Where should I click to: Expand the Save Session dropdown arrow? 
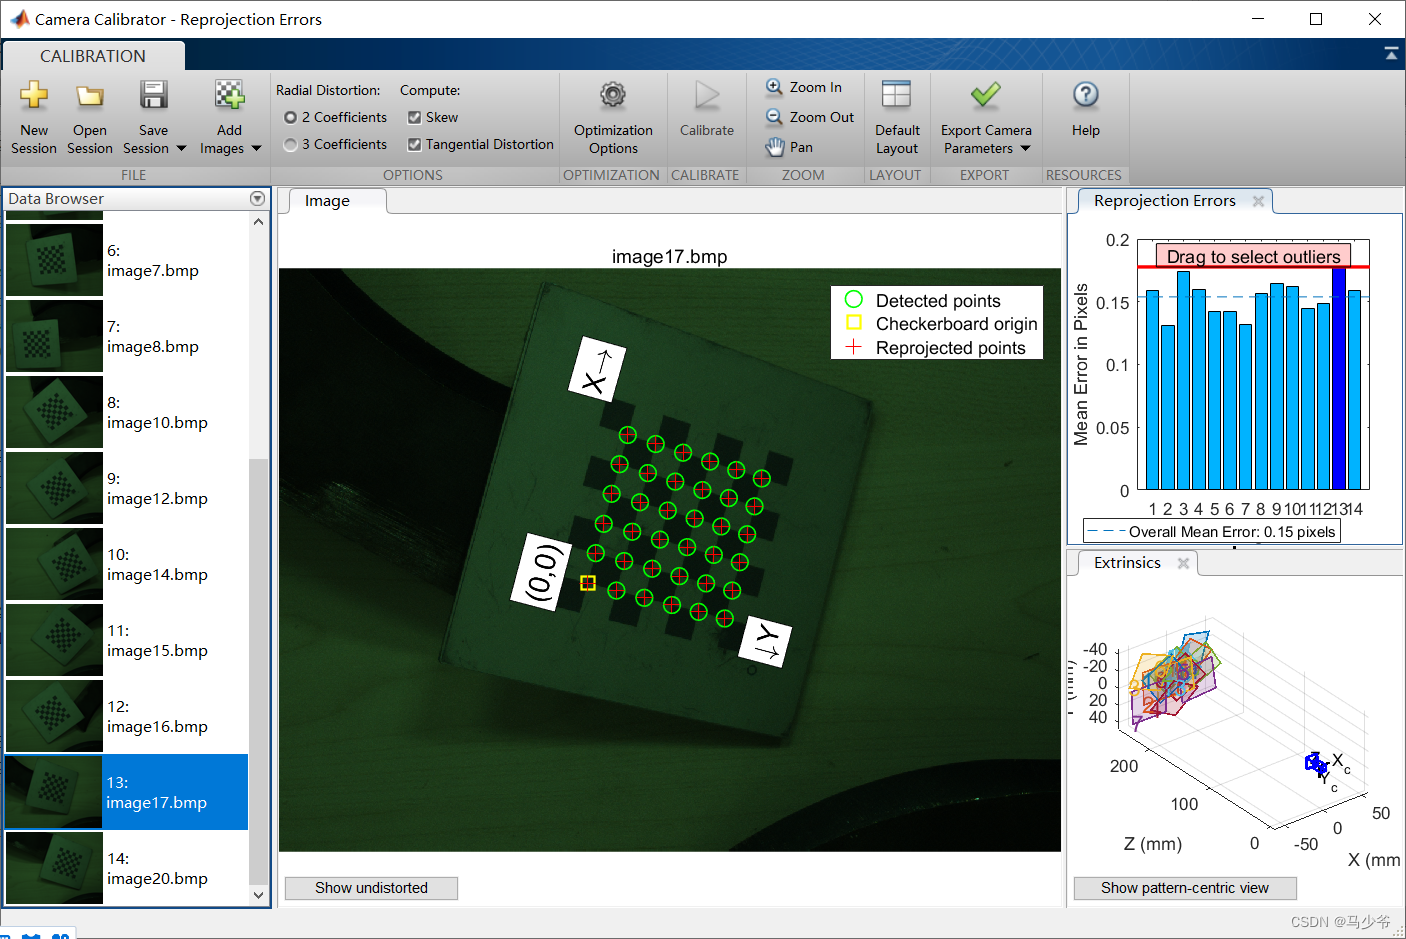click(x=181, y=149)
